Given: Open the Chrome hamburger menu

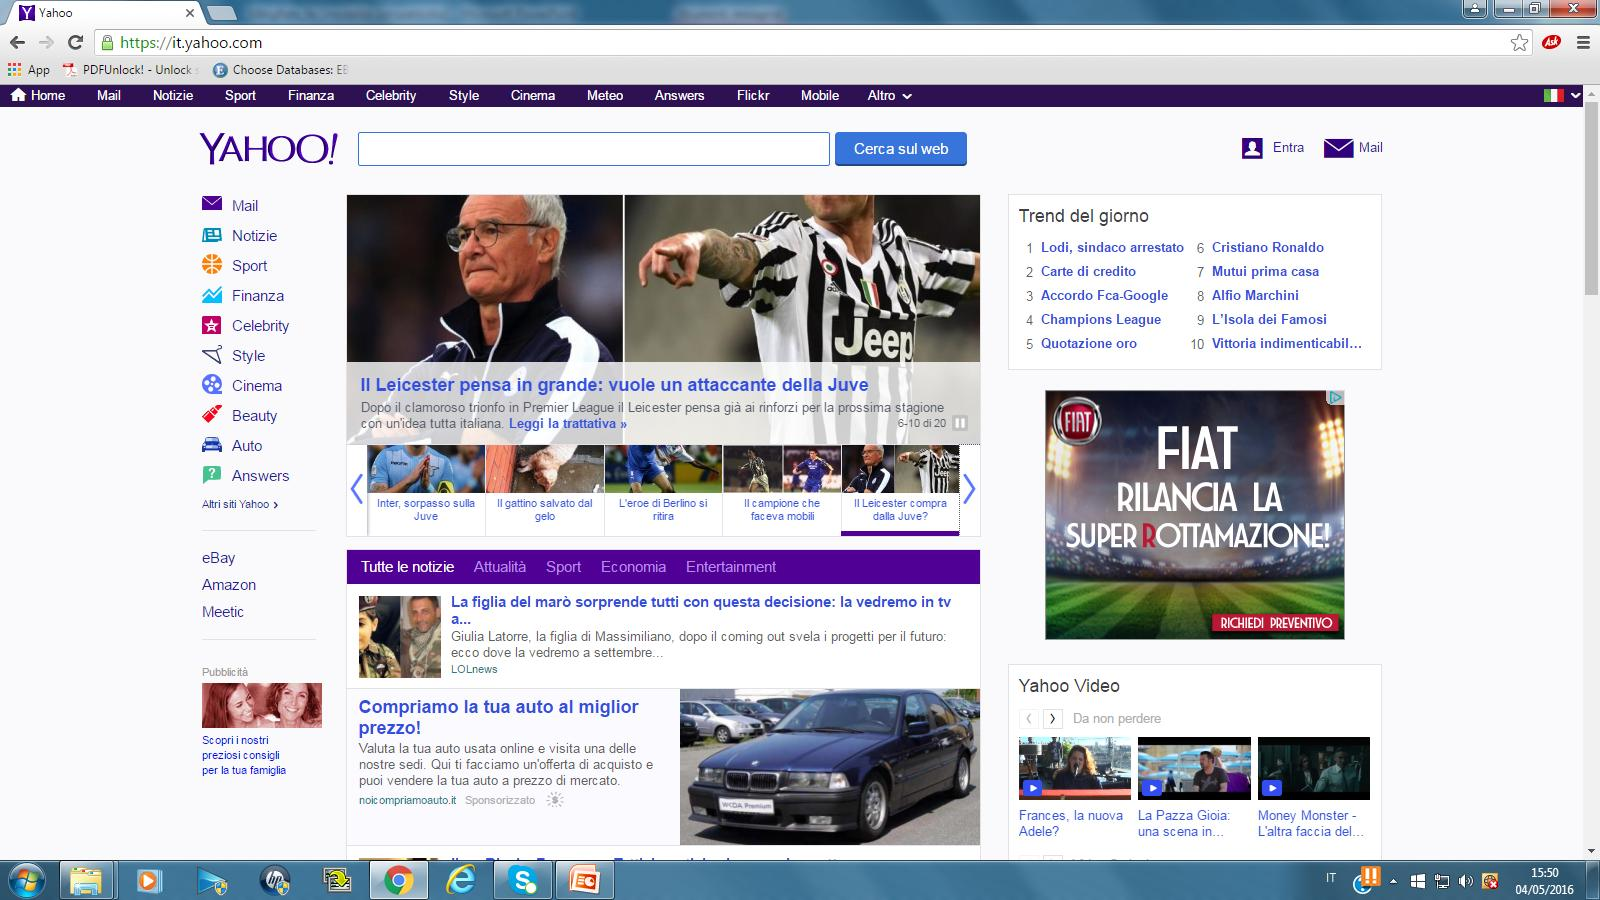Looking at the screenshot, I should (1583, 42).
